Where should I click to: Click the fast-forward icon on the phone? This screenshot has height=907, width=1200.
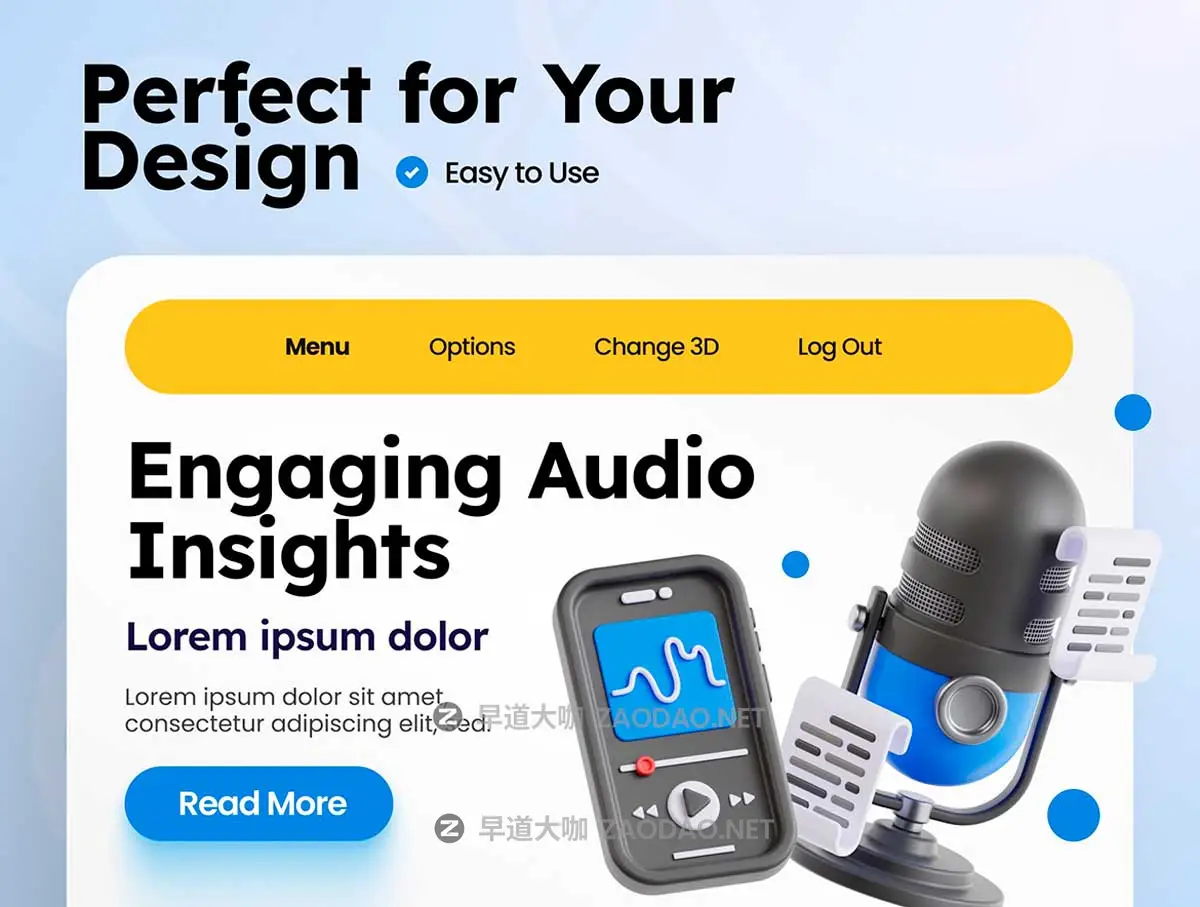[741, 798]
